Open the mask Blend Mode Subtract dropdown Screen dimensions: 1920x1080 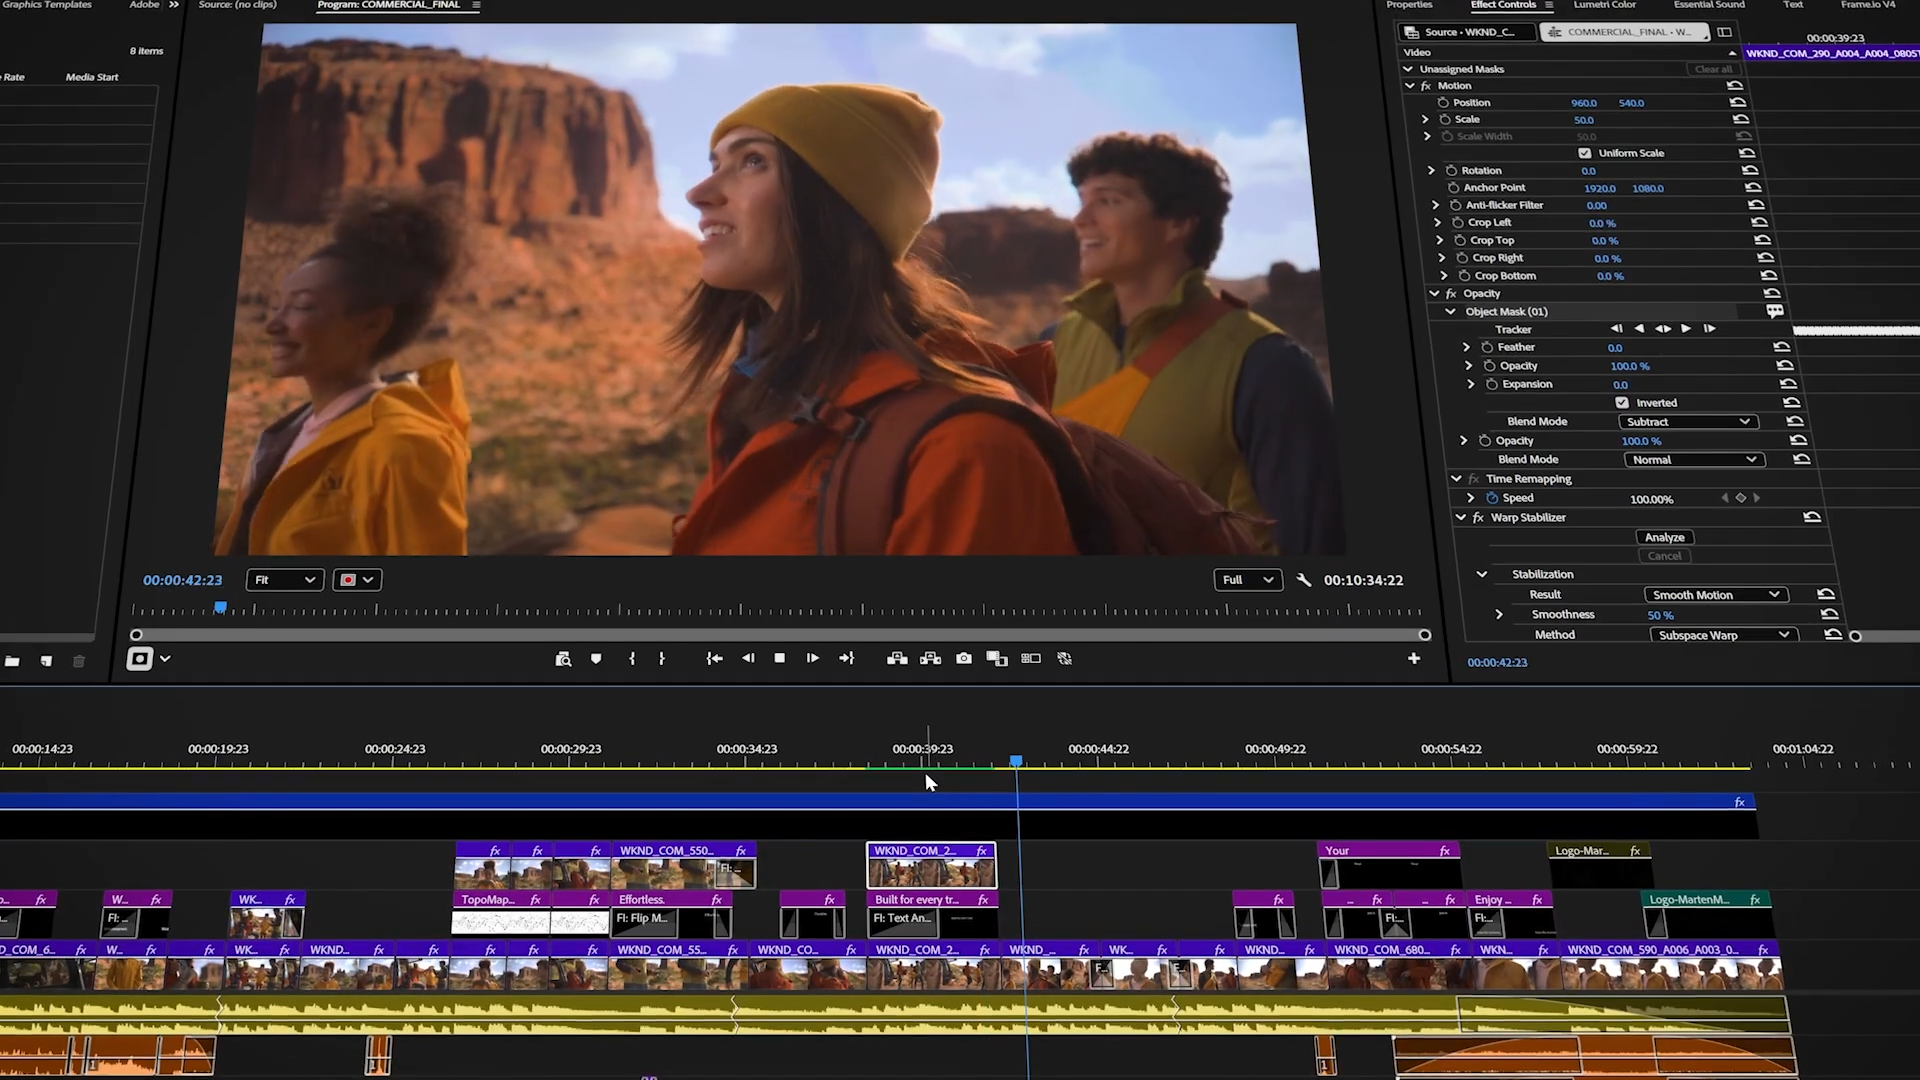[x=1688, y=422]
